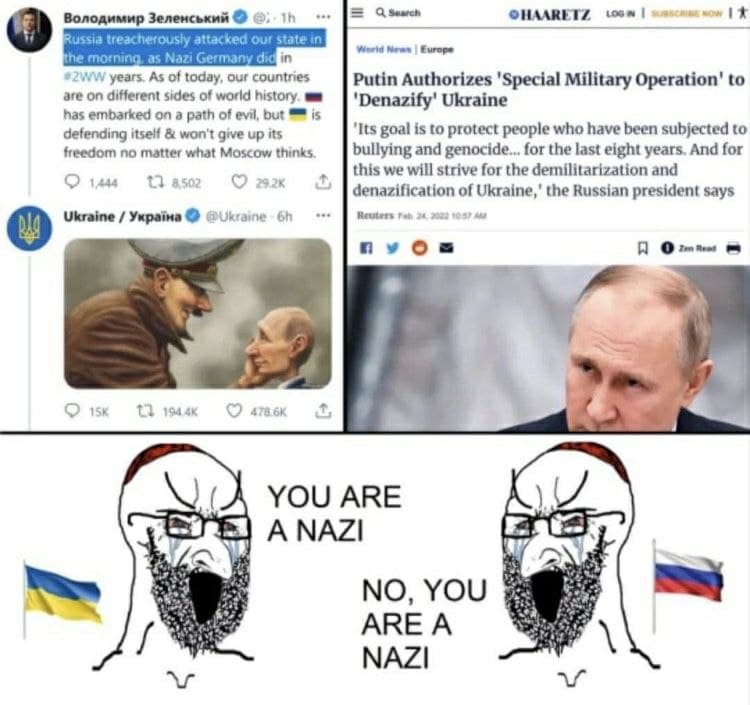Share article via Reddit icon

tap(419, 248)
